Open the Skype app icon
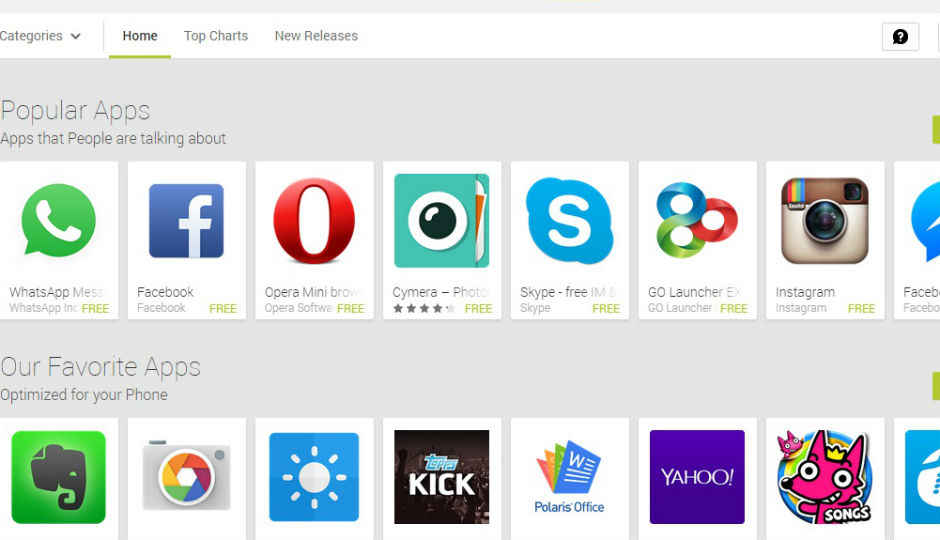The width and height of the screenshot is (940, 540). tap(570, 221)
